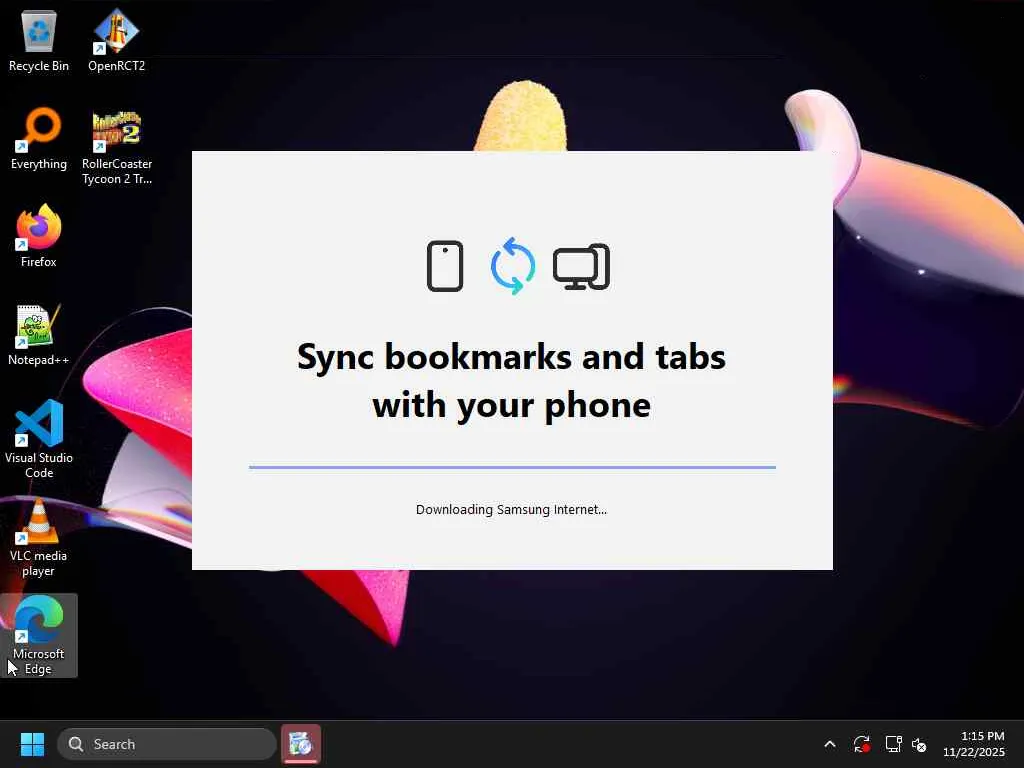
Task: Show hidden system tray icons chevron
Action: 829,744
